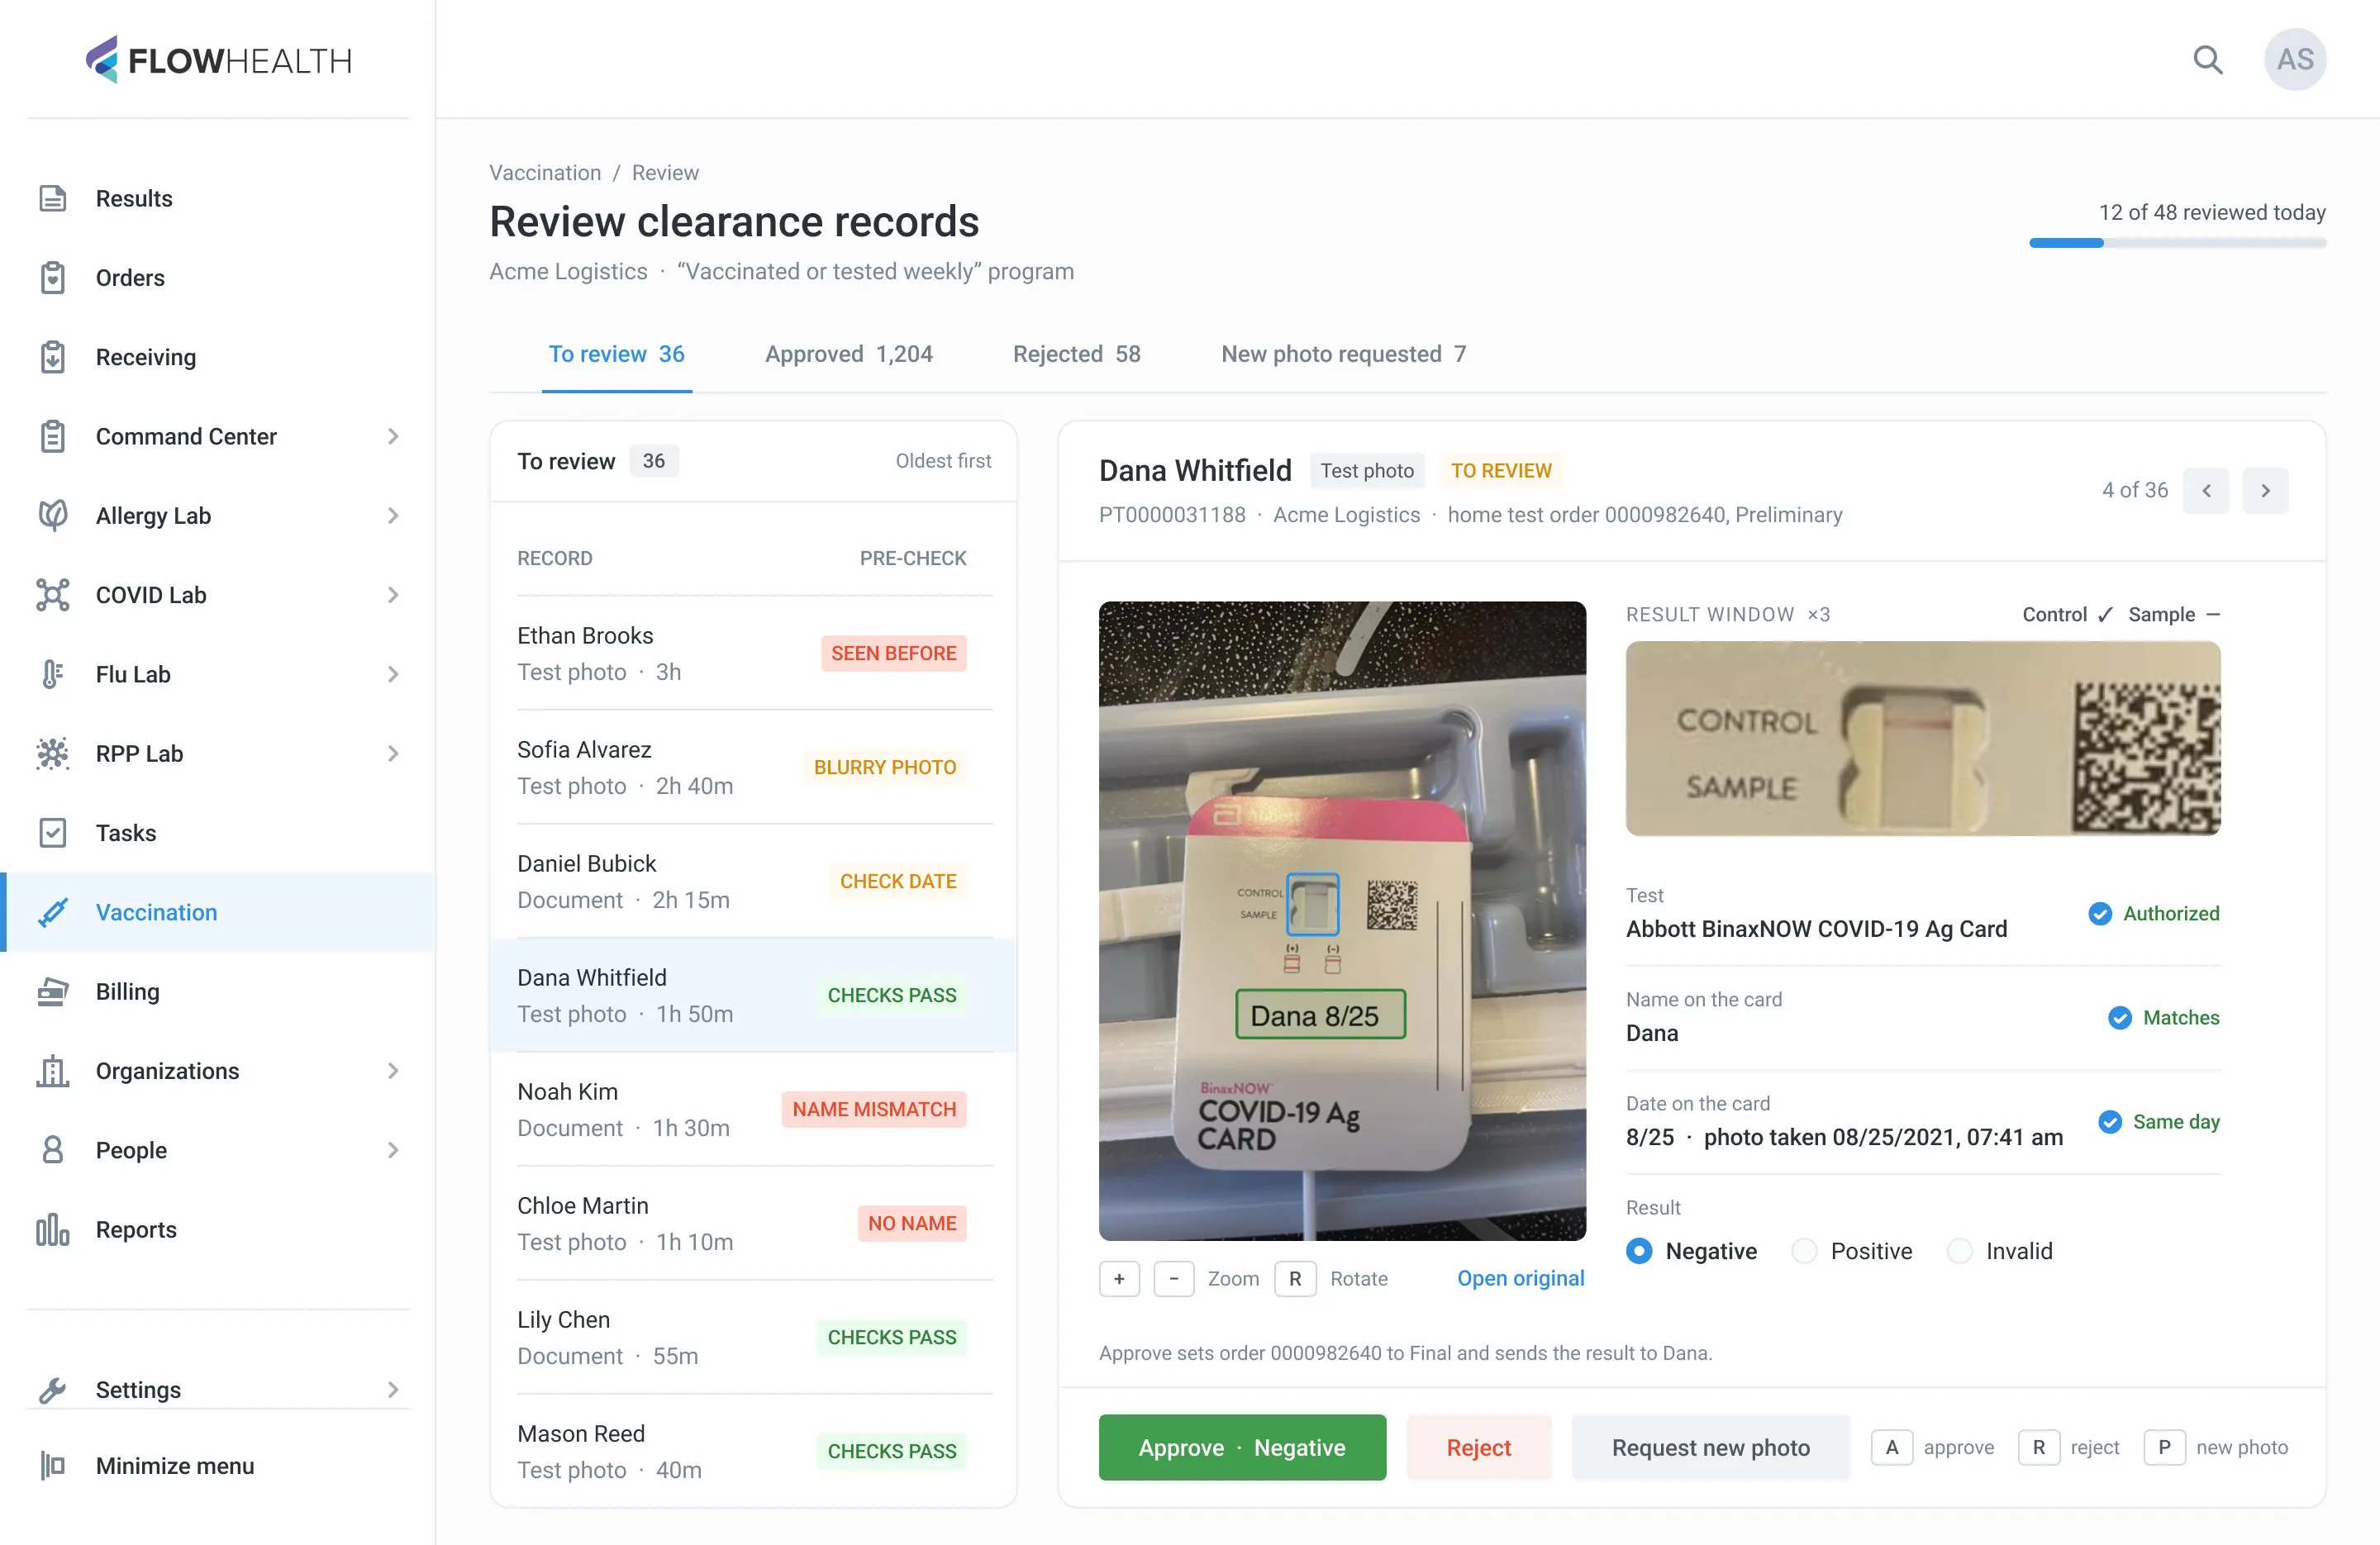Image resolution: width=2380 pixels, height=1545 pixels.
Task: Click the reviewed today progress bar
Action: coord(2177,243)
